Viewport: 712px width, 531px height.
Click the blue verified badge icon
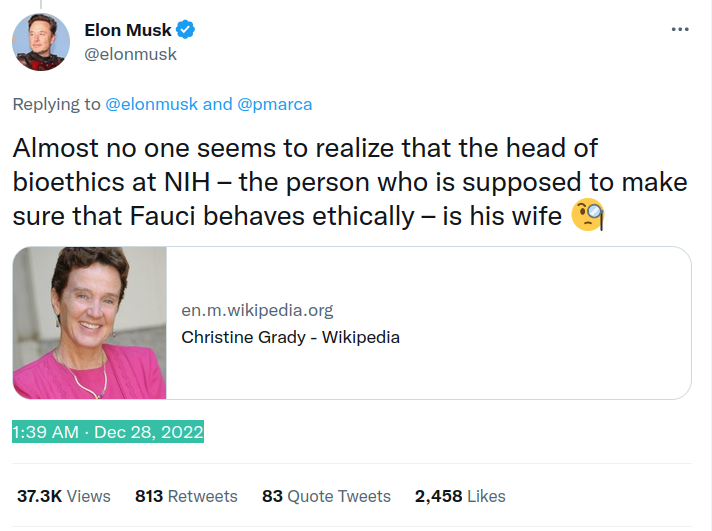click(185, 30)
